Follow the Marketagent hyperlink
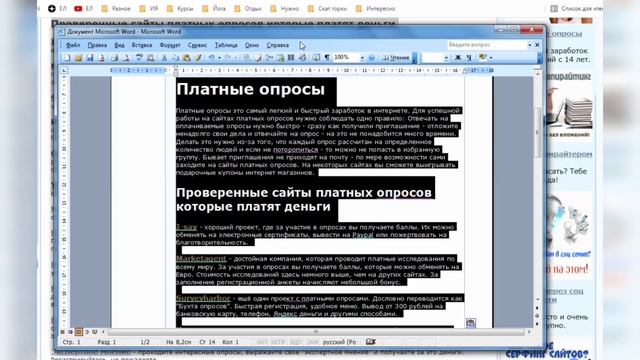 201,259
